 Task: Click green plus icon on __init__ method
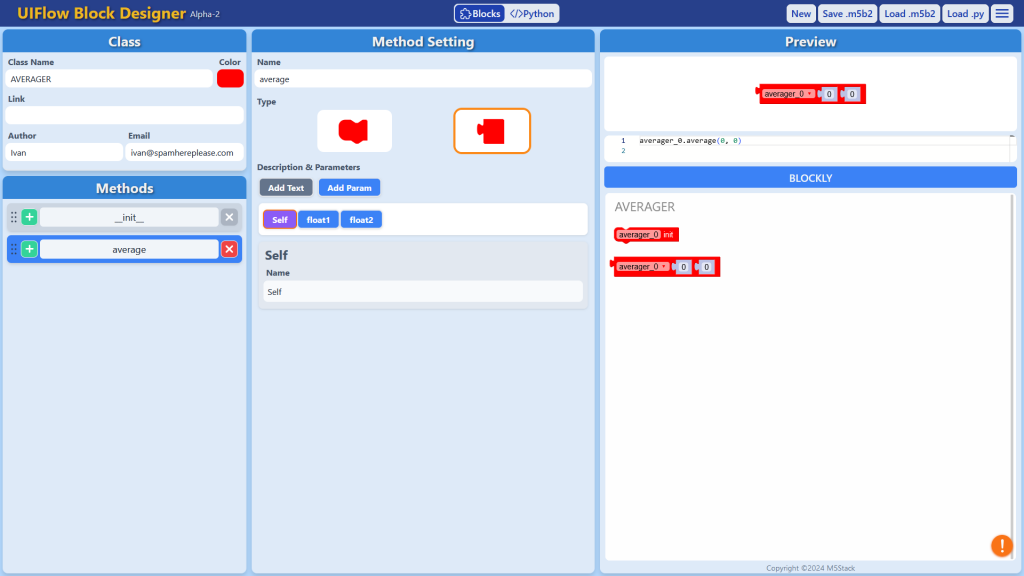tap(29, 217)
